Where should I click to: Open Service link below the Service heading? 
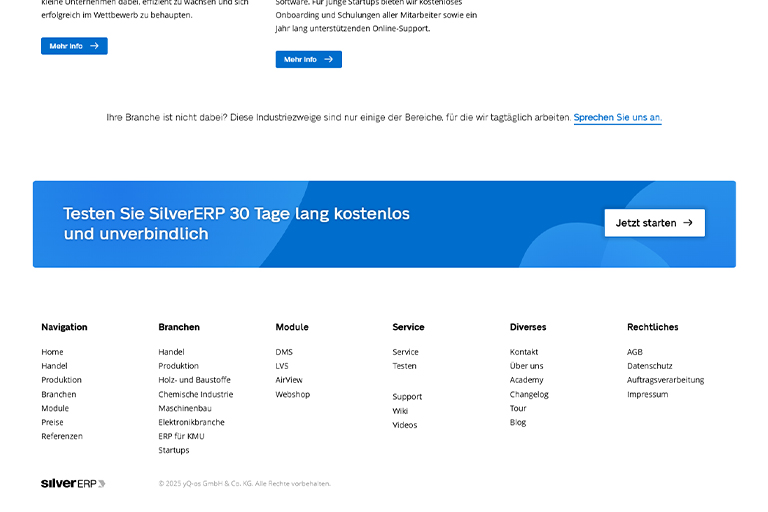(x=406, y=352)
